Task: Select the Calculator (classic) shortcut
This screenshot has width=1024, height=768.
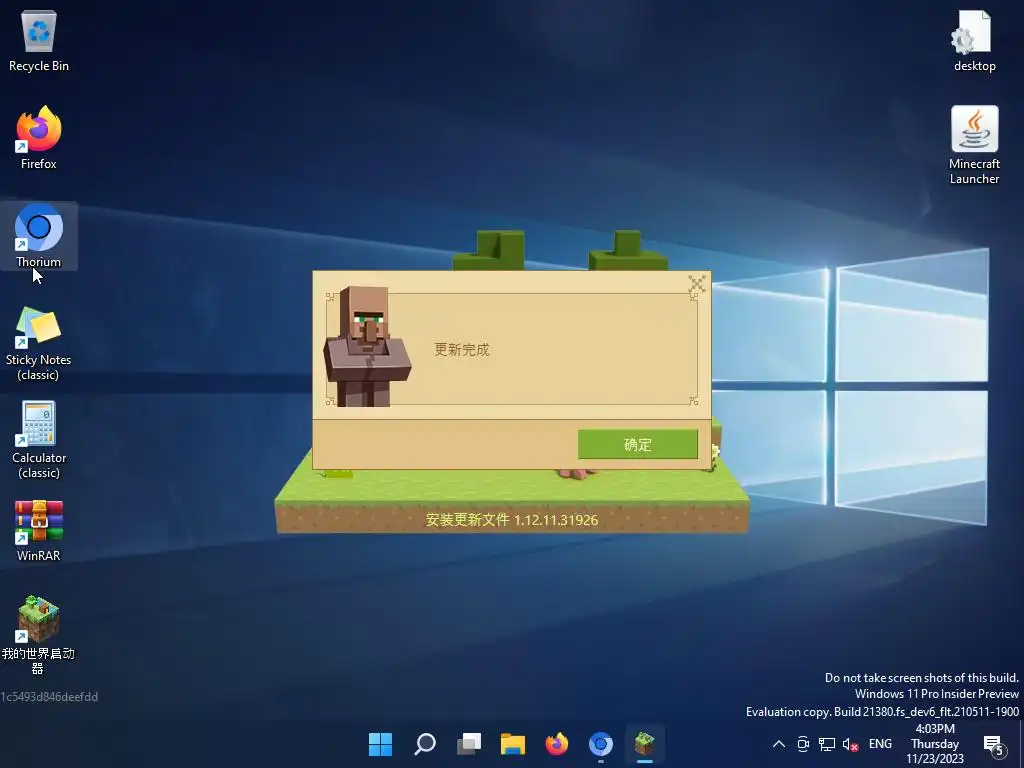Action: [39, 441]
